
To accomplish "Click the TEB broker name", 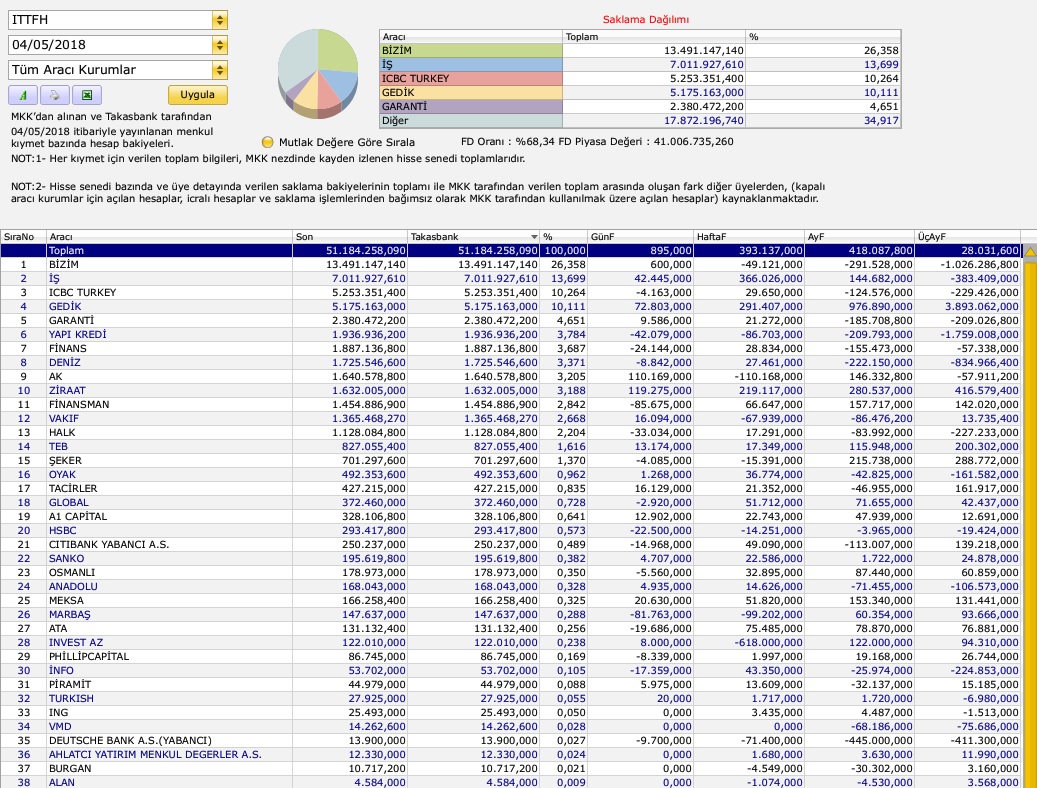I will click(58, 447).
